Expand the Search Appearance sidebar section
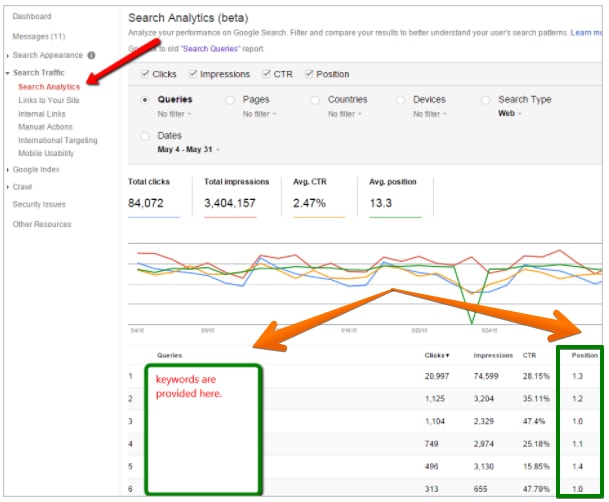The width and height of the screenshot is (609, 502). (8, 55)
